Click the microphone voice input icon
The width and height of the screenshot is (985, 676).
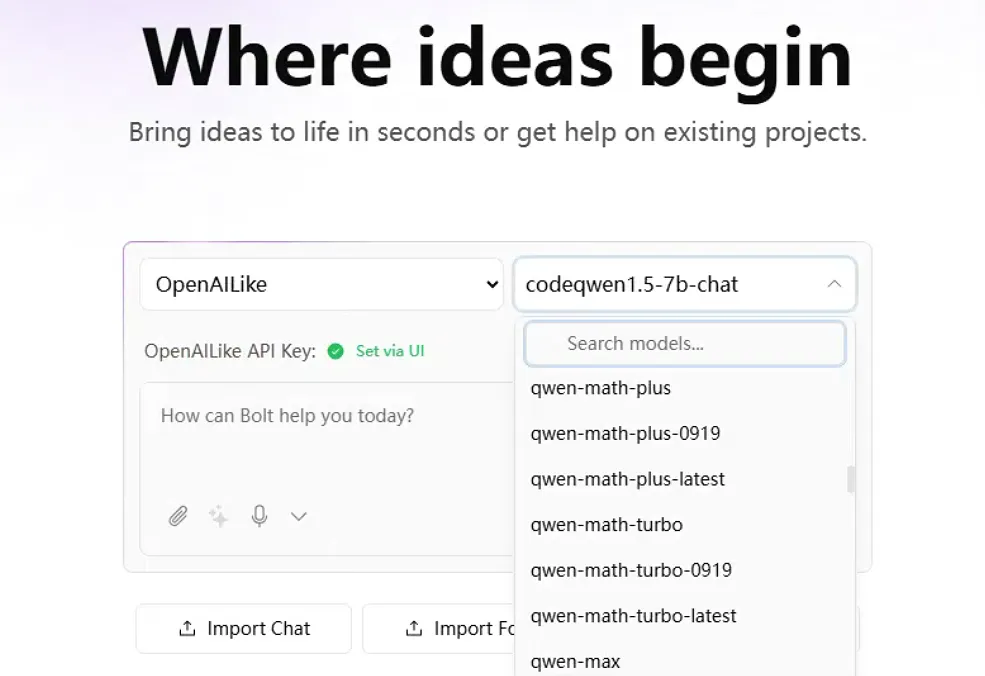tap(259, 516)
